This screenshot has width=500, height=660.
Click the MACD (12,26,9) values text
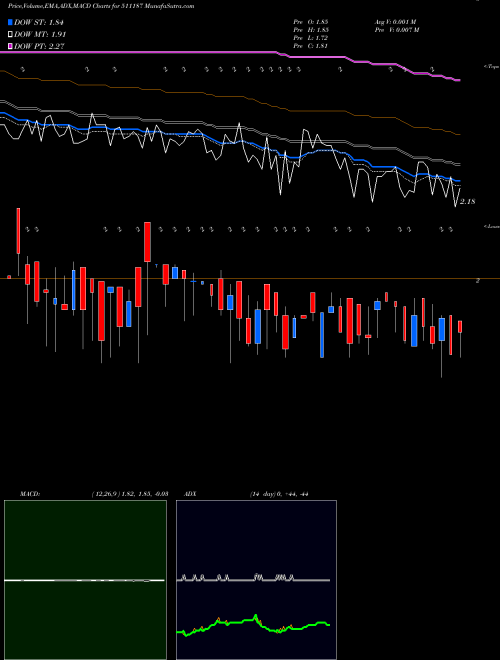[129, 494]
